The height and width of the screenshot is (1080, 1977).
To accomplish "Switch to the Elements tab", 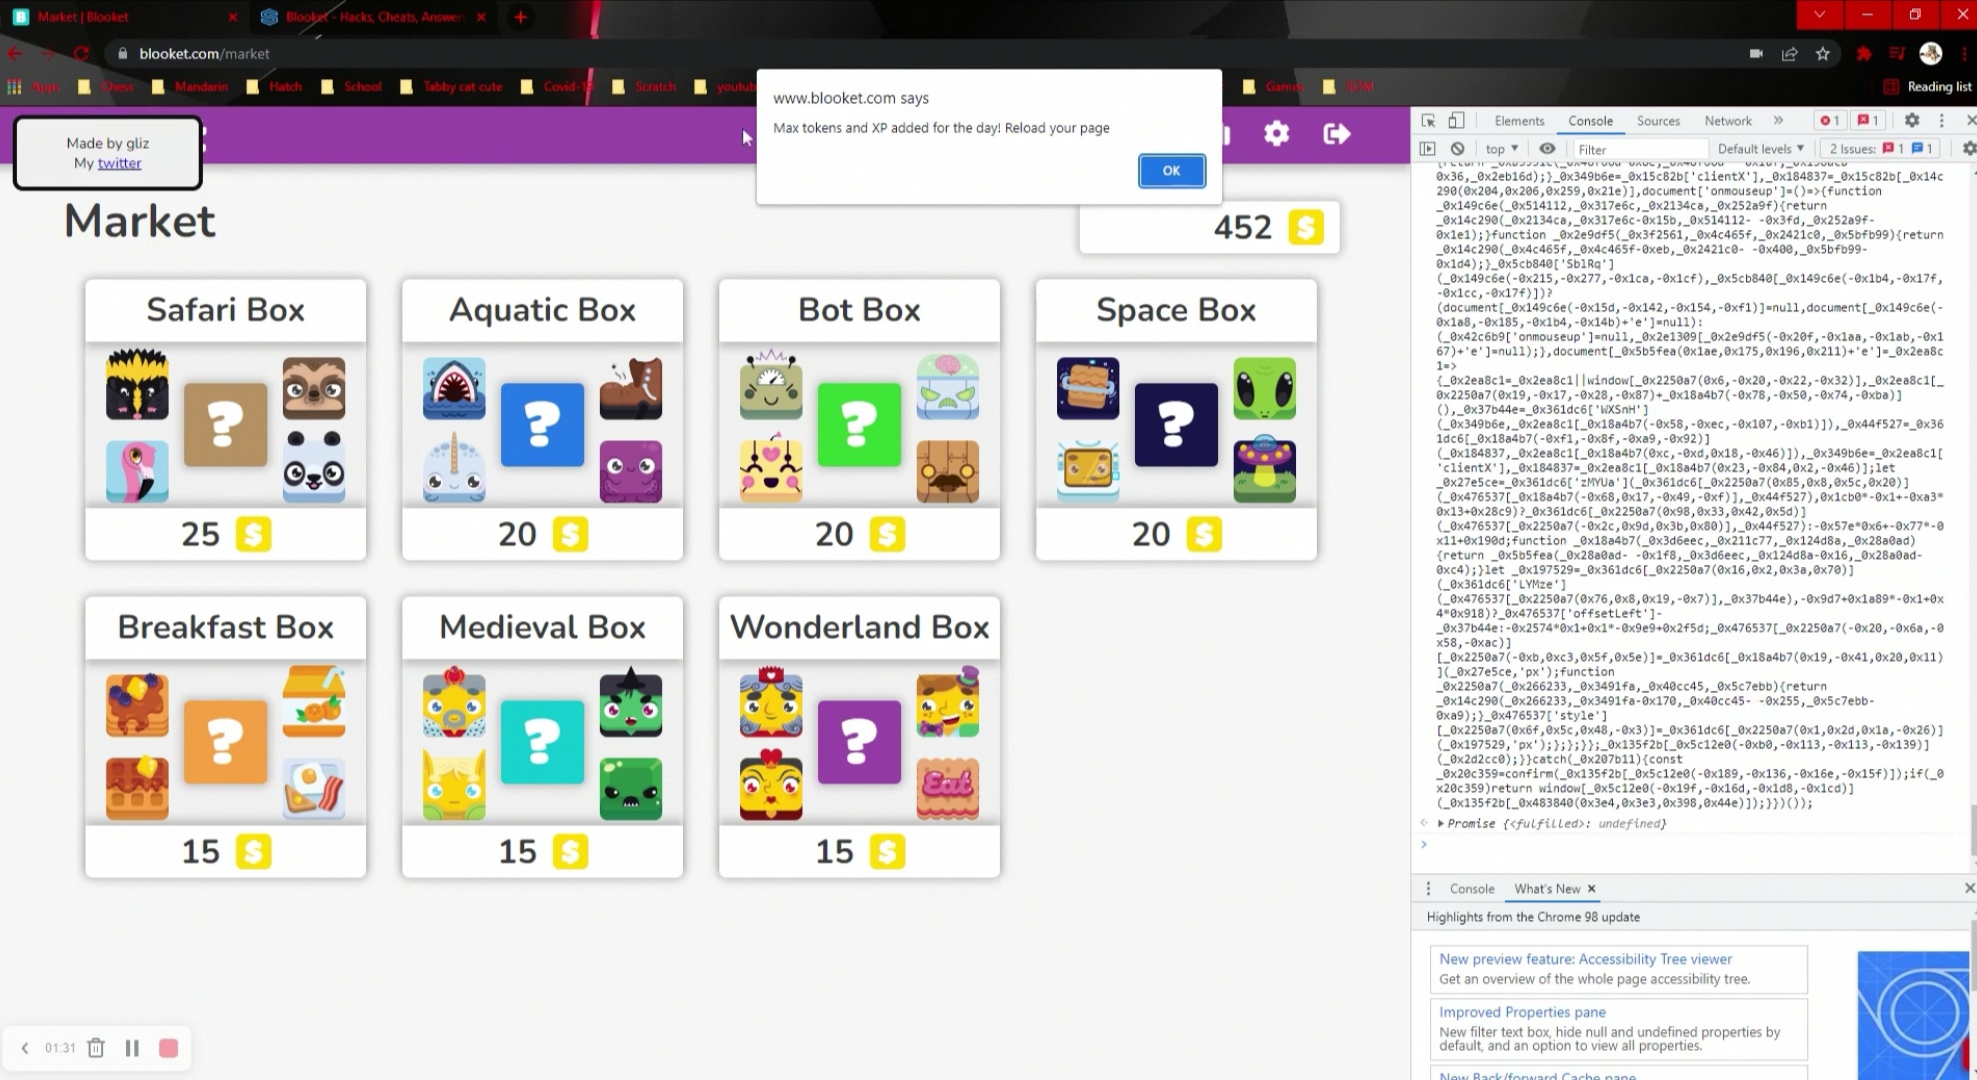I will pos(1518,120).
